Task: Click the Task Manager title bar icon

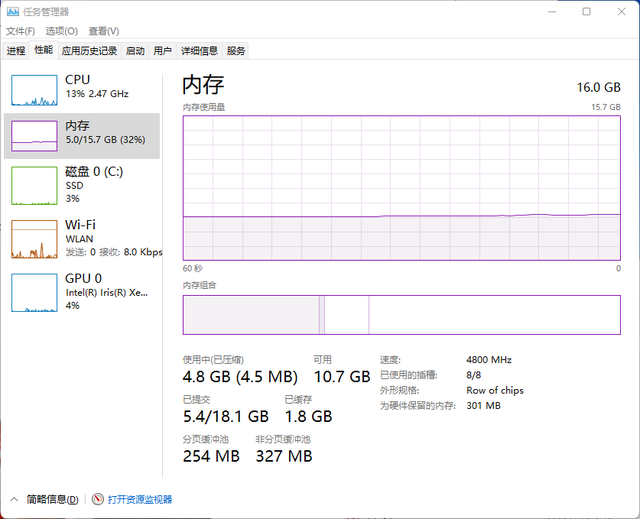Action: click(x=11, y=12)
